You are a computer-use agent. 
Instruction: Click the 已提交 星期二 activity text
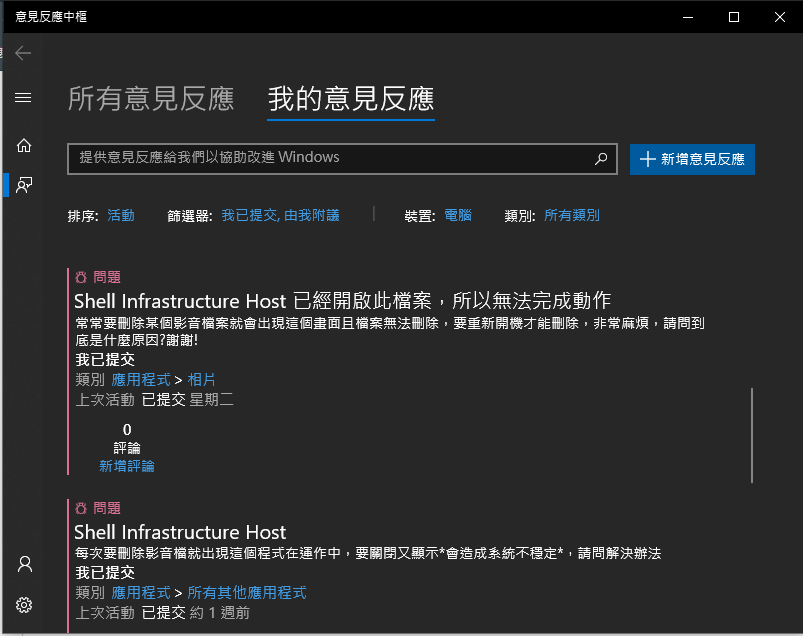[187, 399]
